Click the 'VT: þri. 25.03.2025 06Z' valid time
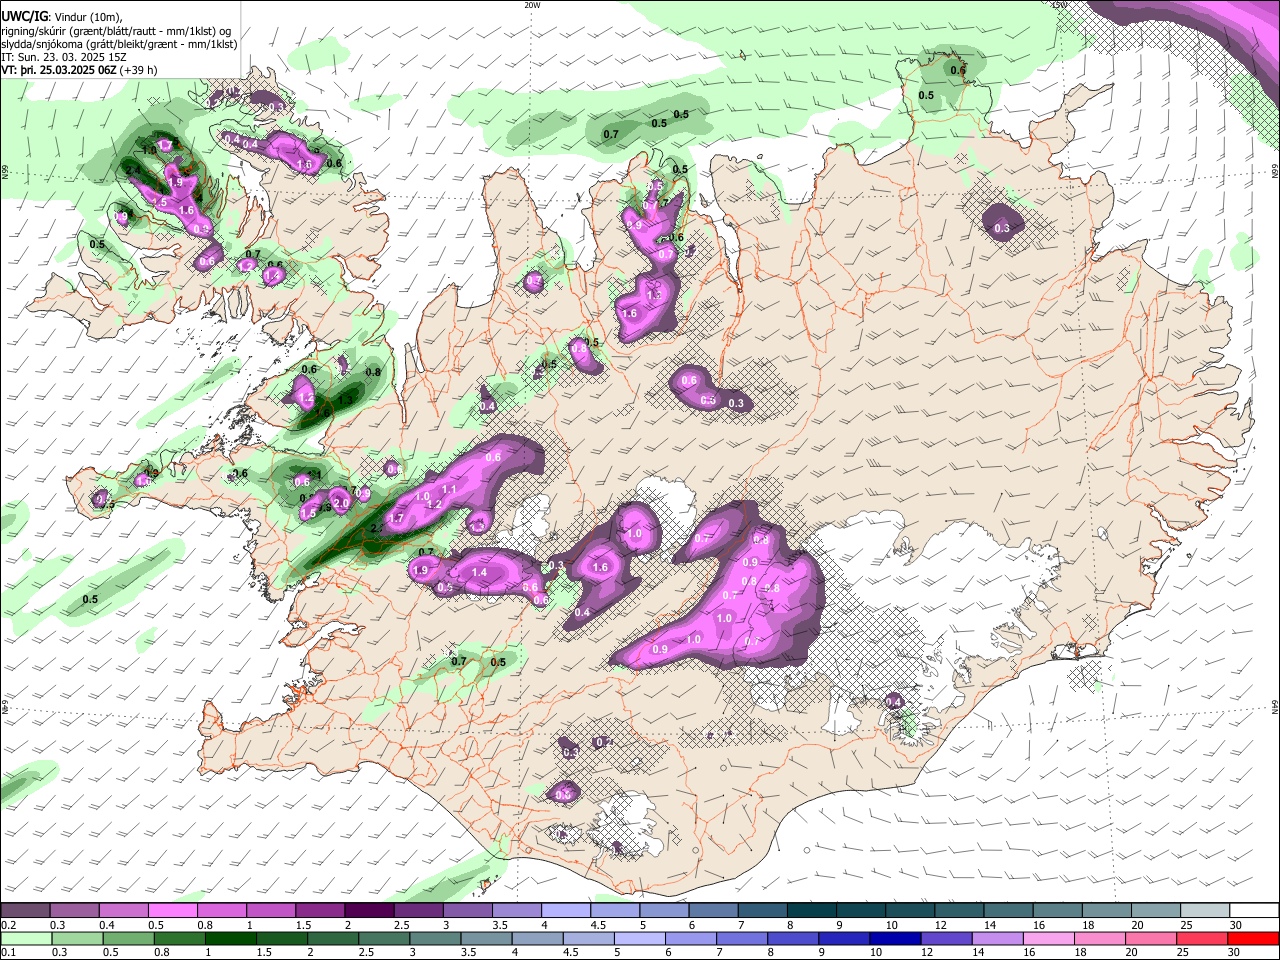Viewport: 1280px width, 960px height. 59,70
